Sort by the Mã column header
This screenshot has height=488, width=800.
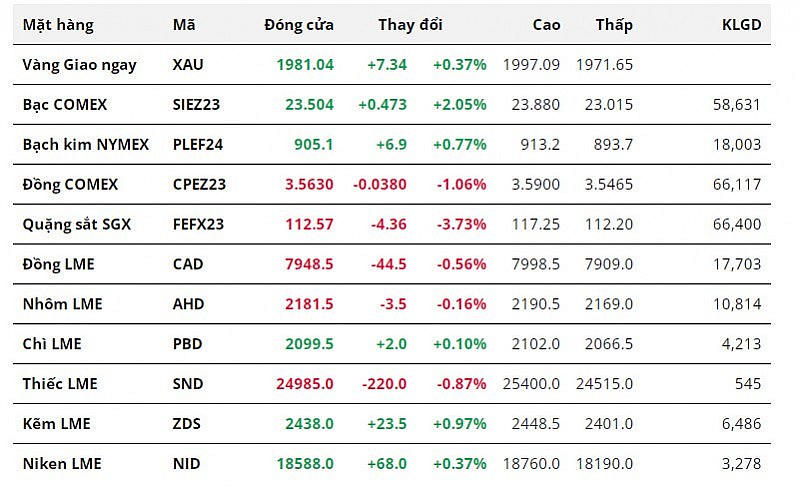184,25
